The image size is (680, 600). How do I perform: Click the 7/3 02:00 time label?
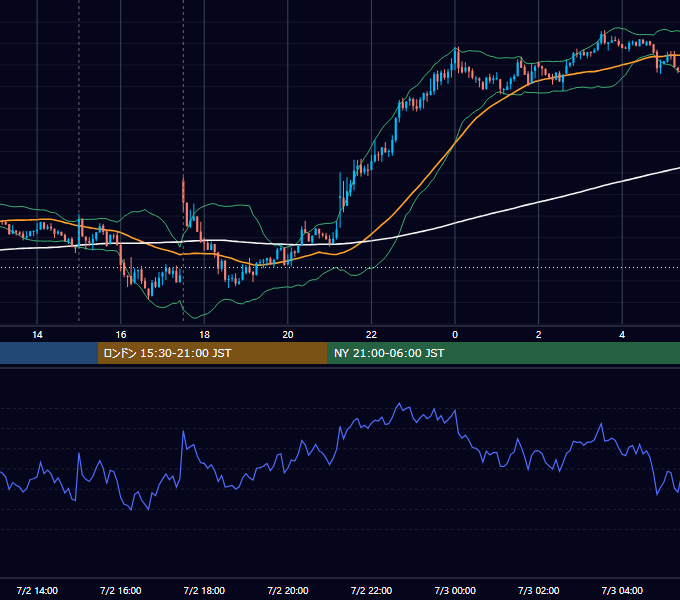tap(539, 590)
